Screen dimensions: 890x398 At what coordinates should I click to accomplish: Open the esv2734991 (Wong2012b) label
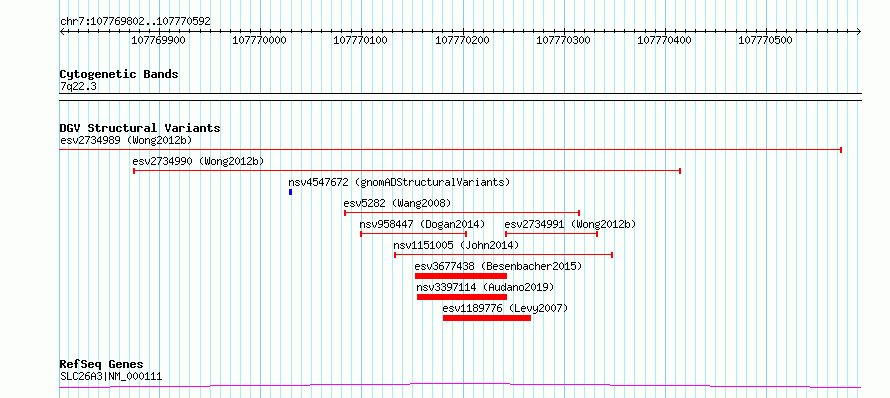(570, 224)
